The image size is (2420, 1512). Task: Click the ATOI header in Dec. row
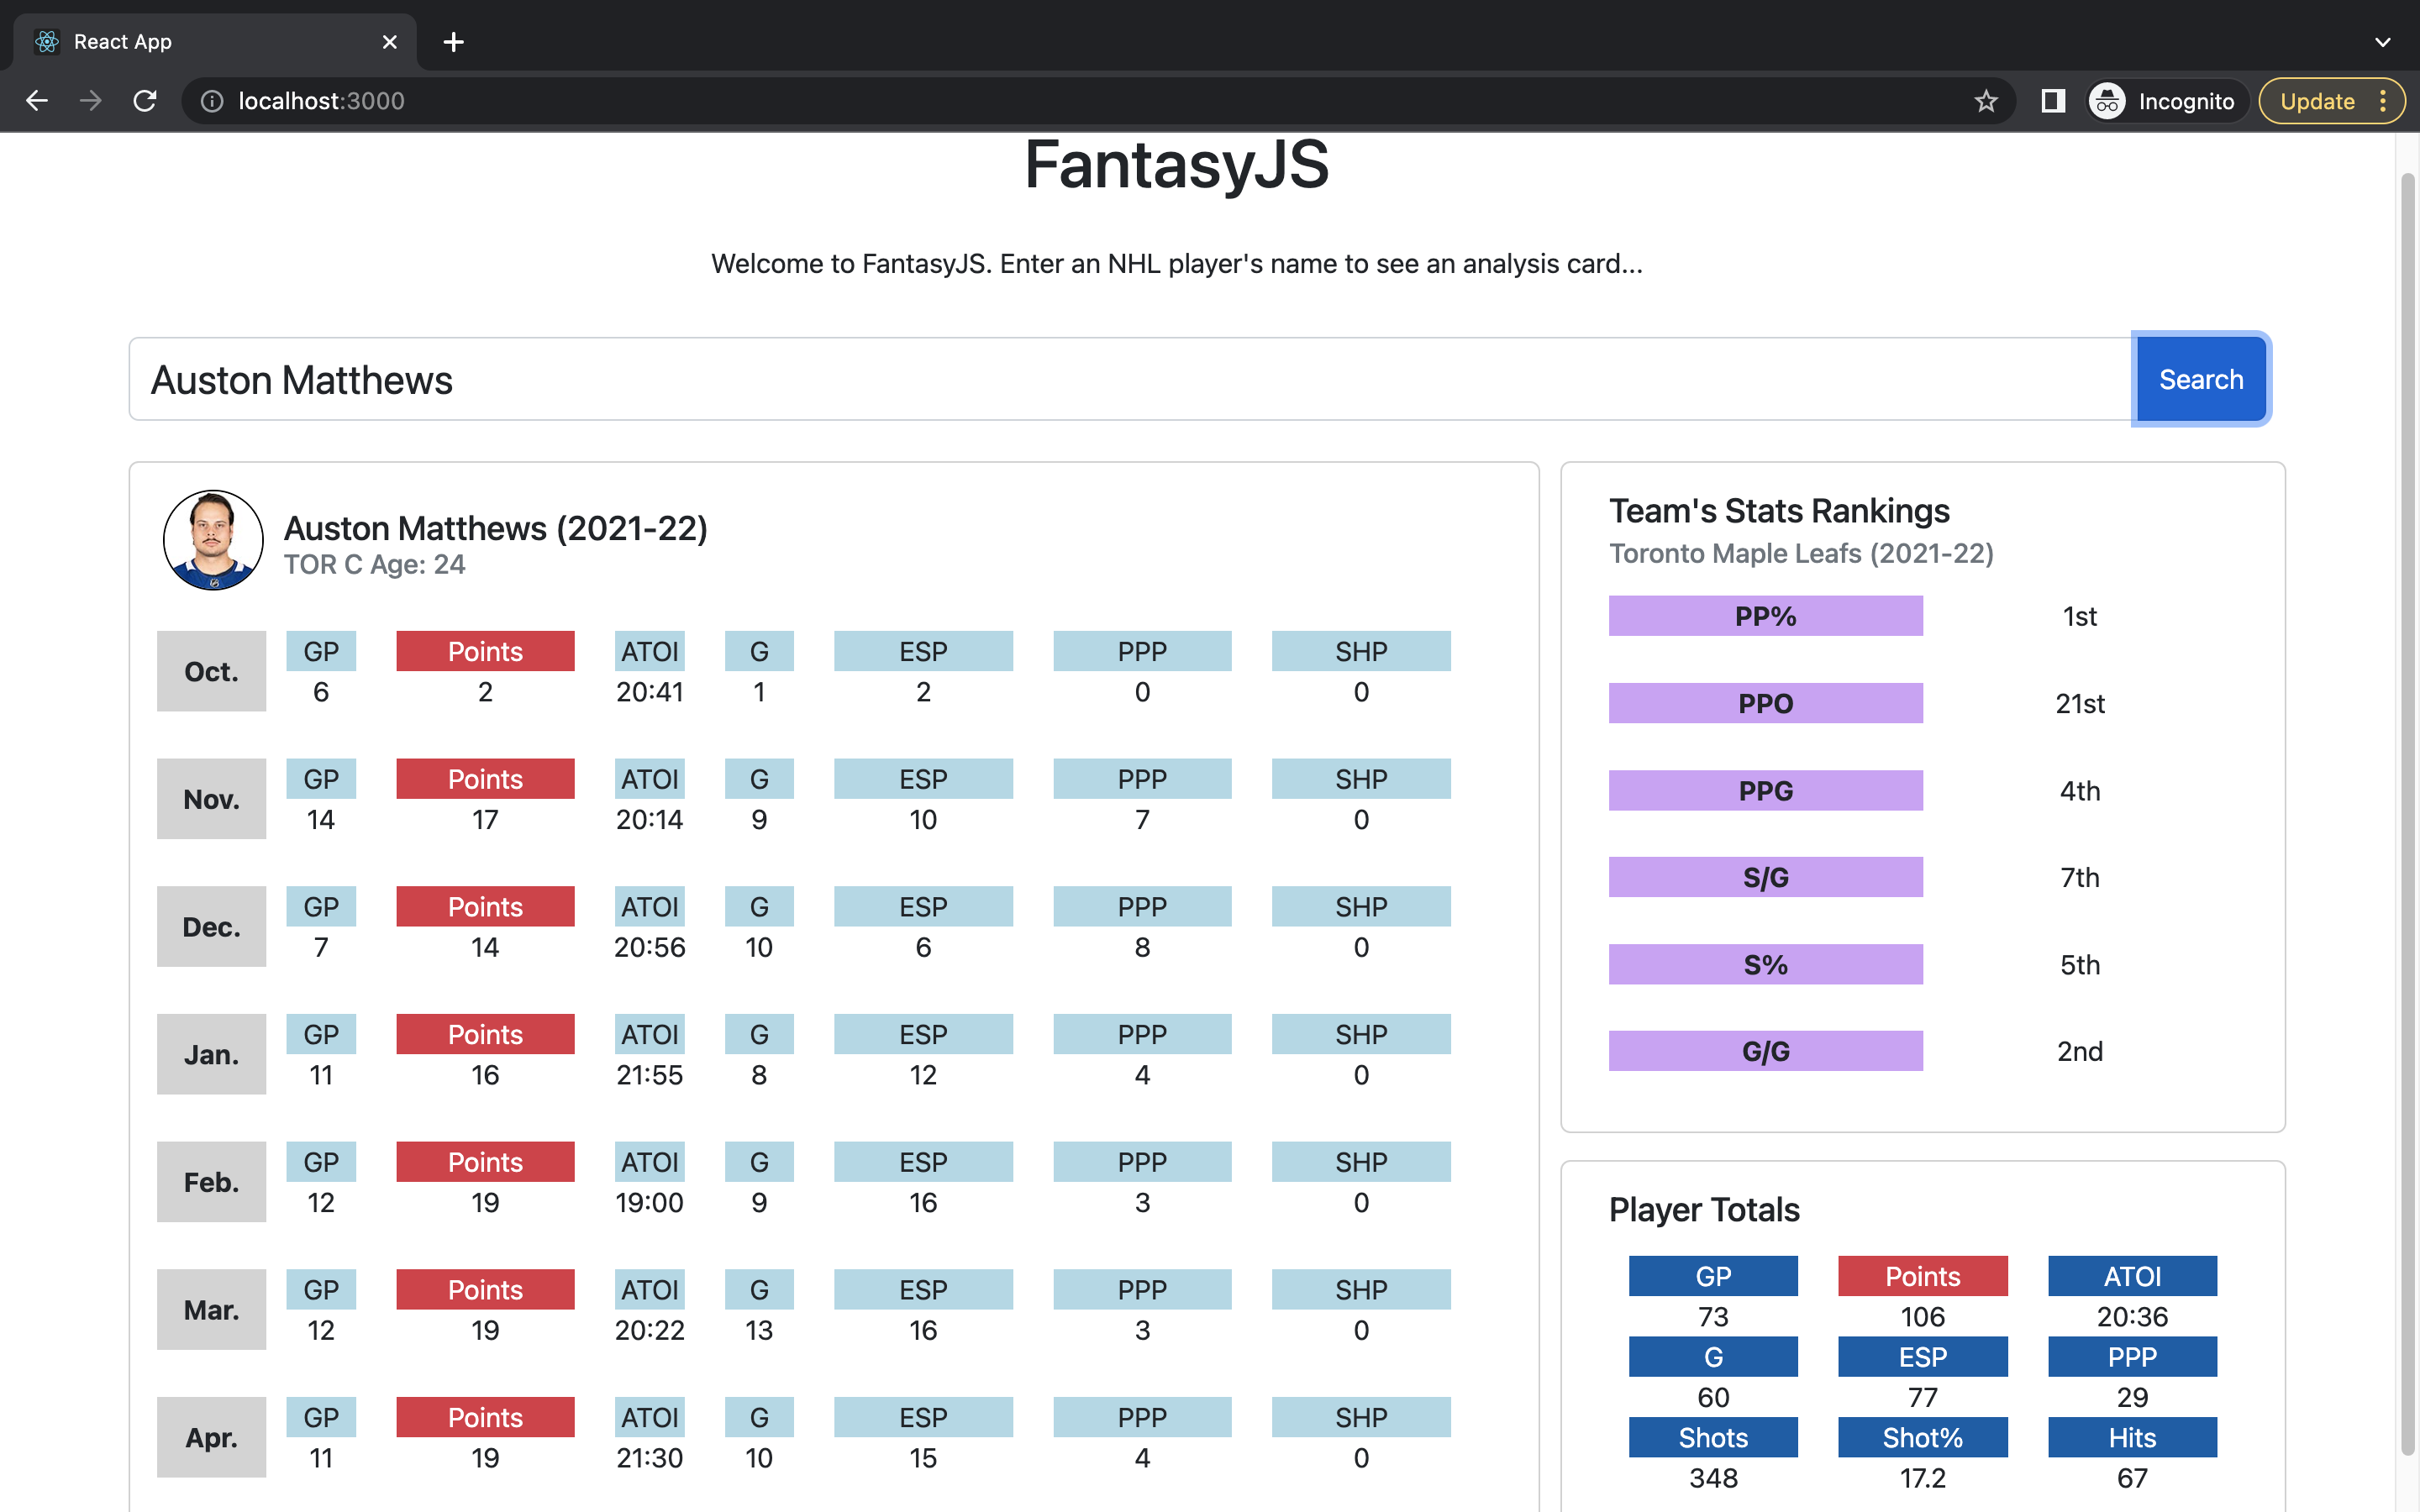650,907
